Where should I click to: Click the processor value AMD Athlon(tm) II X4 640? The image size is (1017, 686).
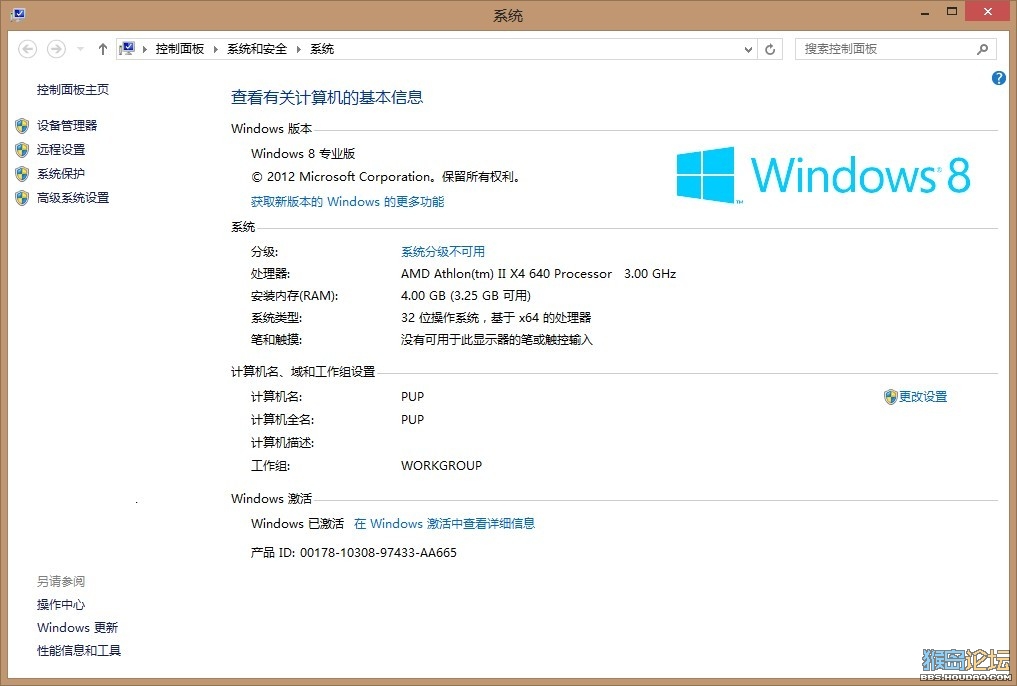coord(507,274)
